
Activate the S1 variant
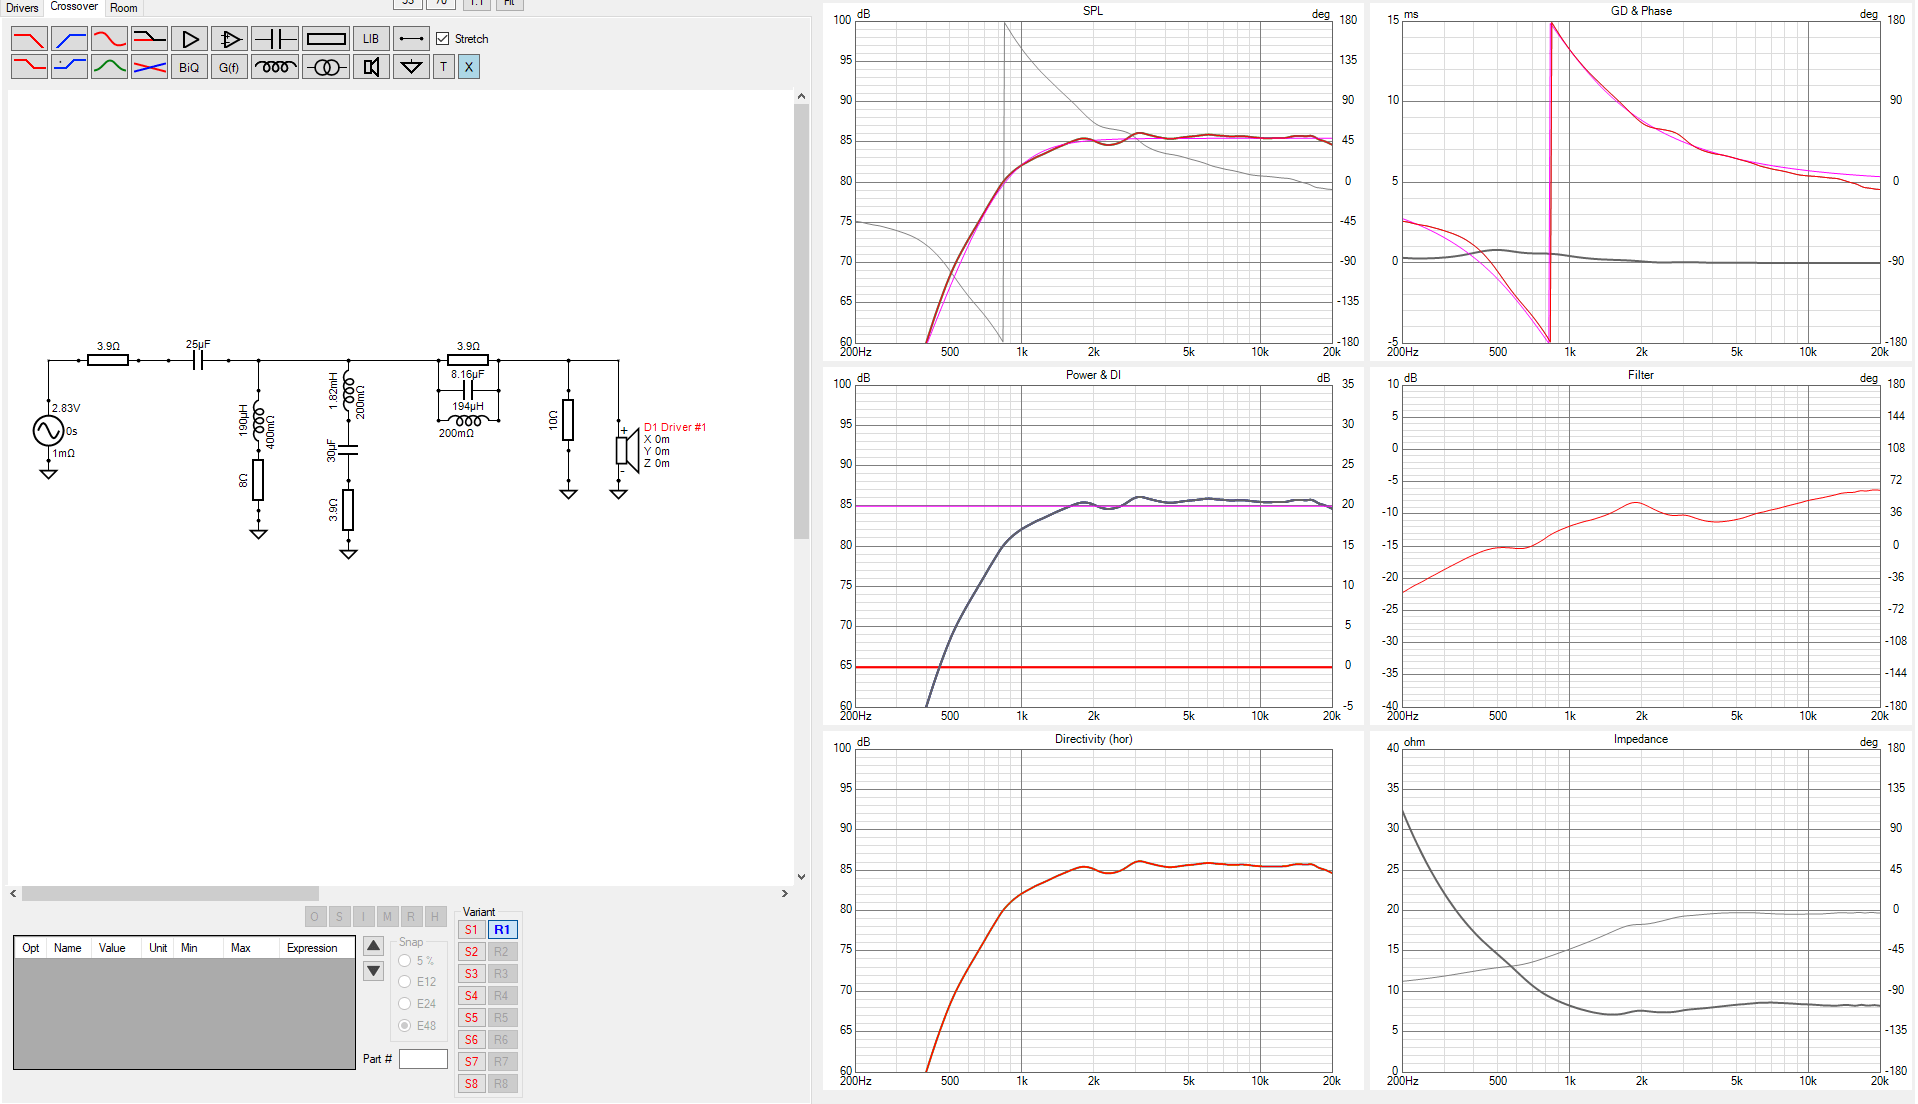tap(471, 930)
